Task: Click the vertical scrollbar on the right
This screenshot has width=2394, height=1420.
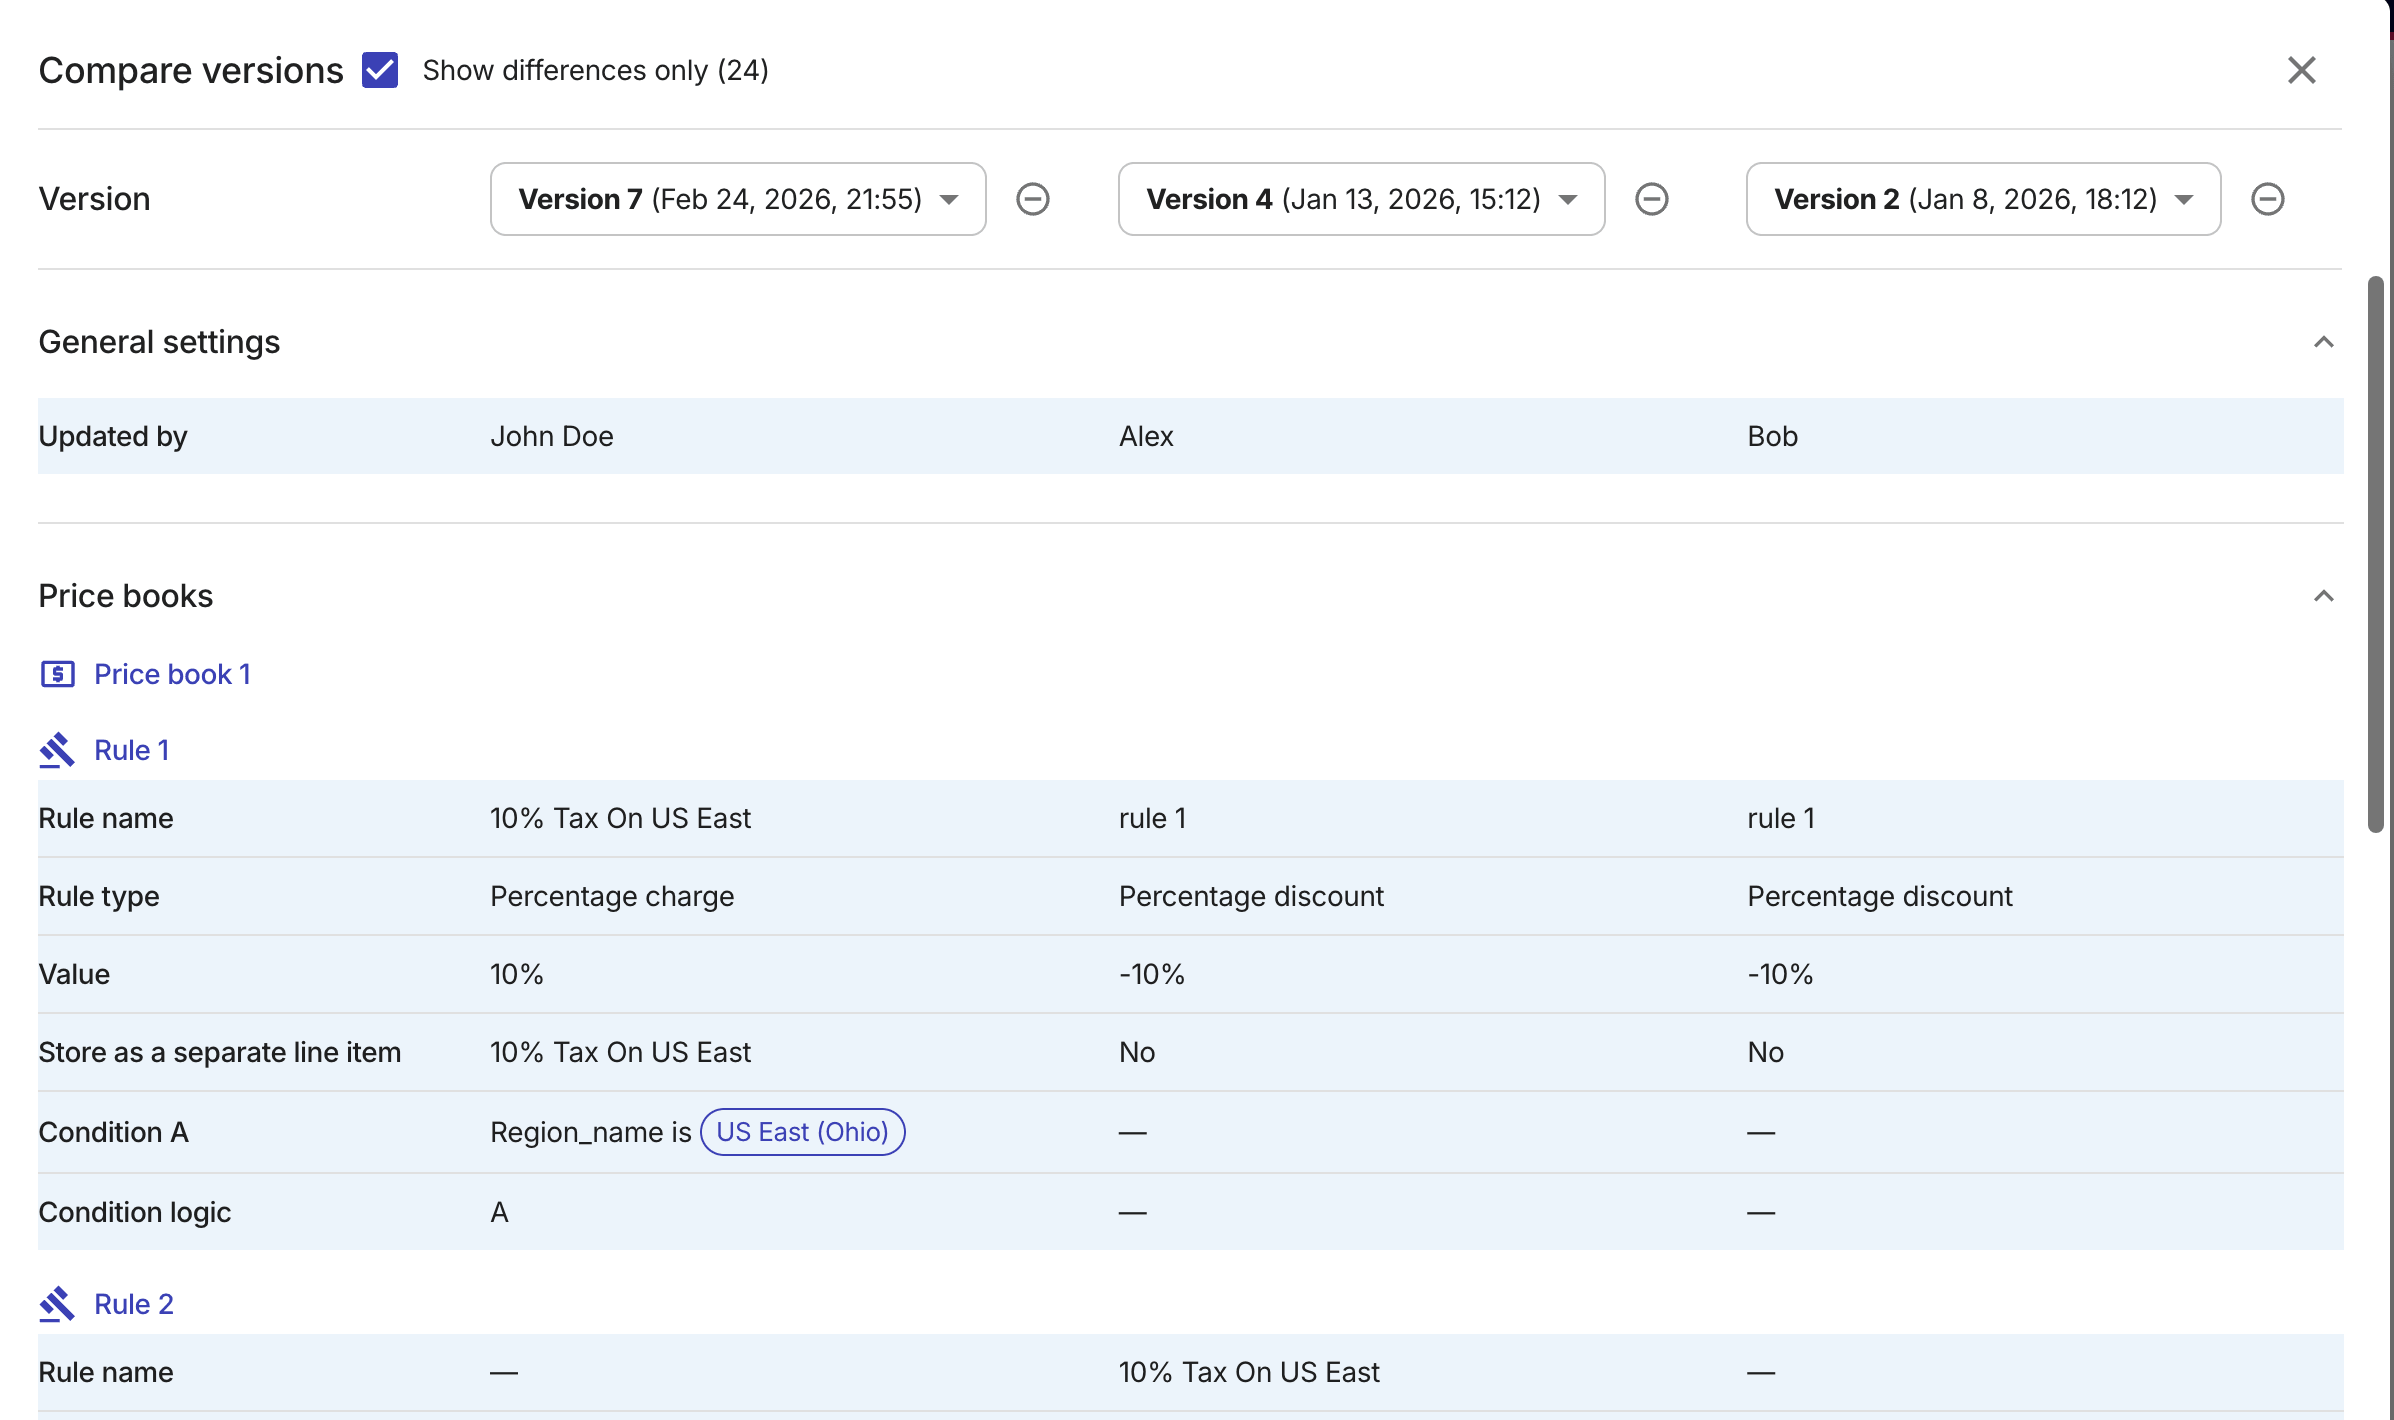Action: 2374,550
